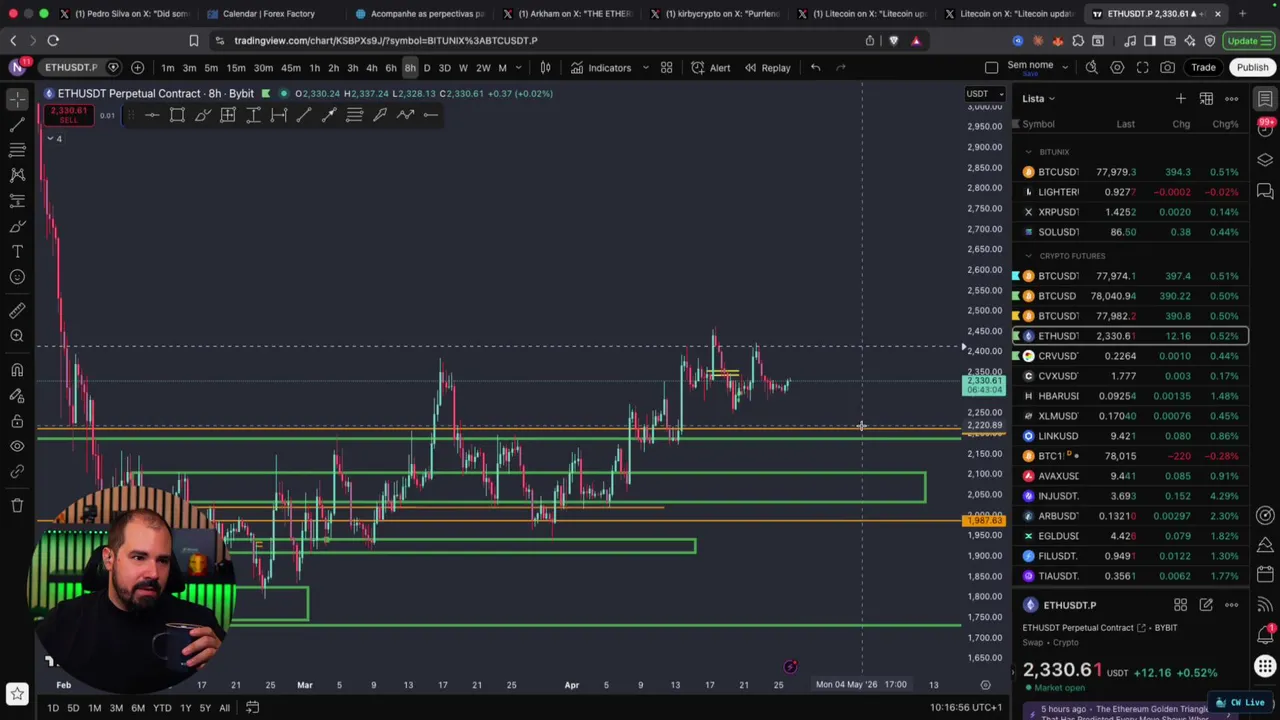Screen dimensions: 1280x720
Task: Open the Fibonacci and Gann tools
Action: (x=17, y=150)
